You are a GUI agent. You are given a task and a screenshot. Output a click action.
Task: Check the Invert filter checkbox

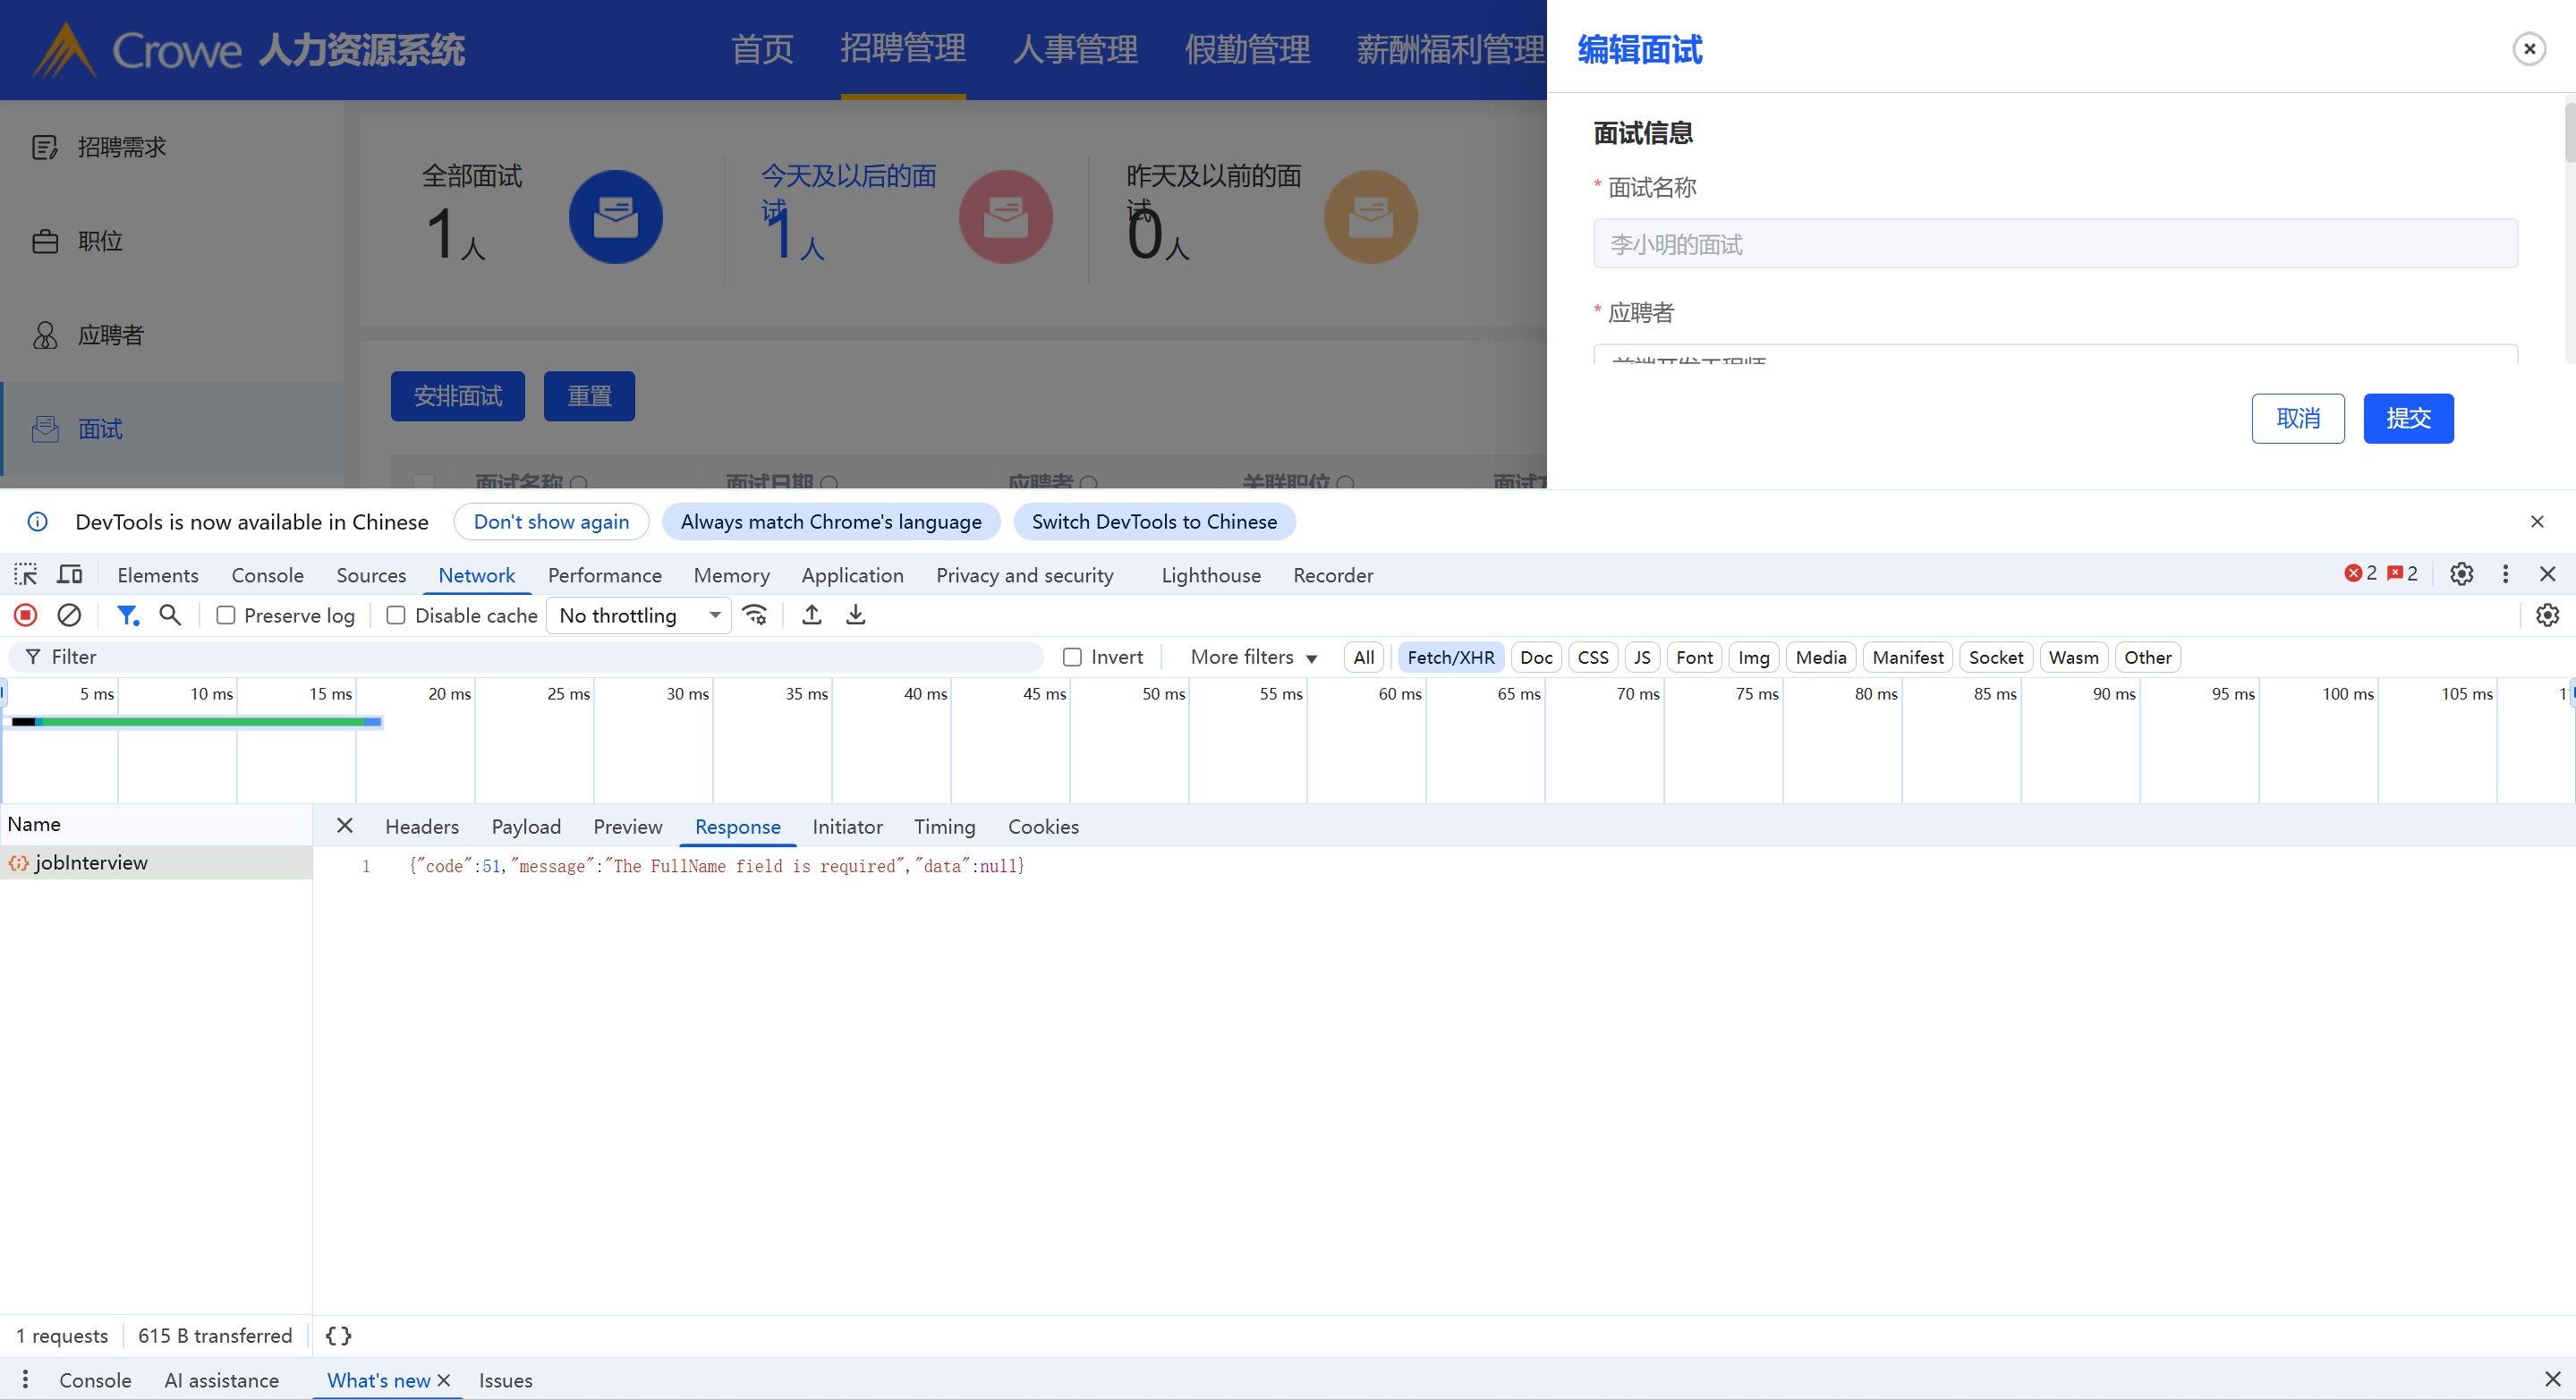click(1072, 657)
